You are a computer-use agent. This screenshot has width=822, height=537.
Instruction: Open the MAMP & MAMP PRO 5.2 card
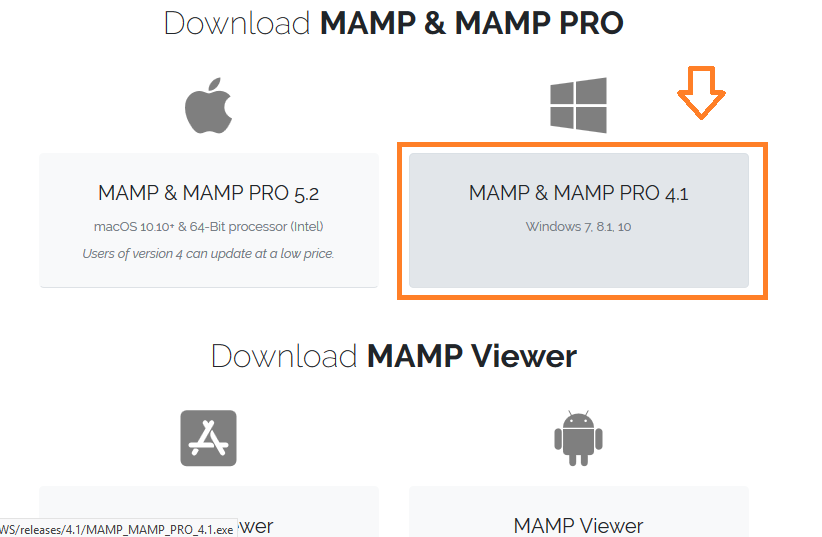(209, 220)
